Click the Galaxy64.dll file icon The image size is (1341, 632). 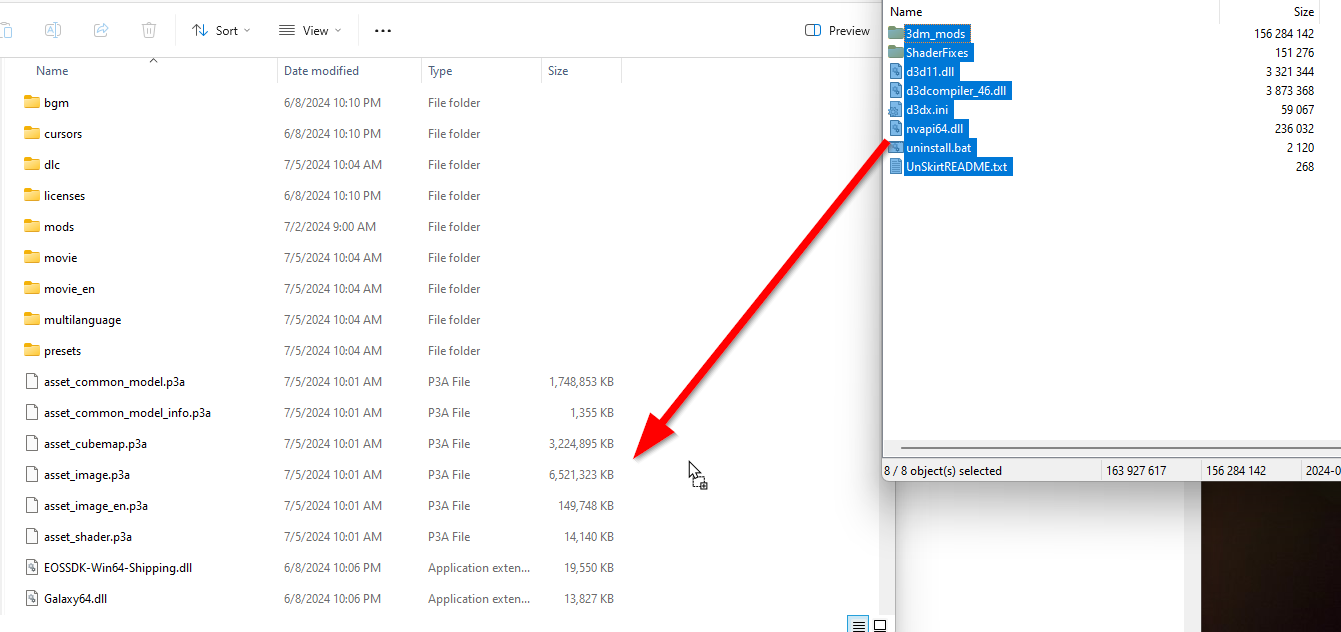(32, 599)
